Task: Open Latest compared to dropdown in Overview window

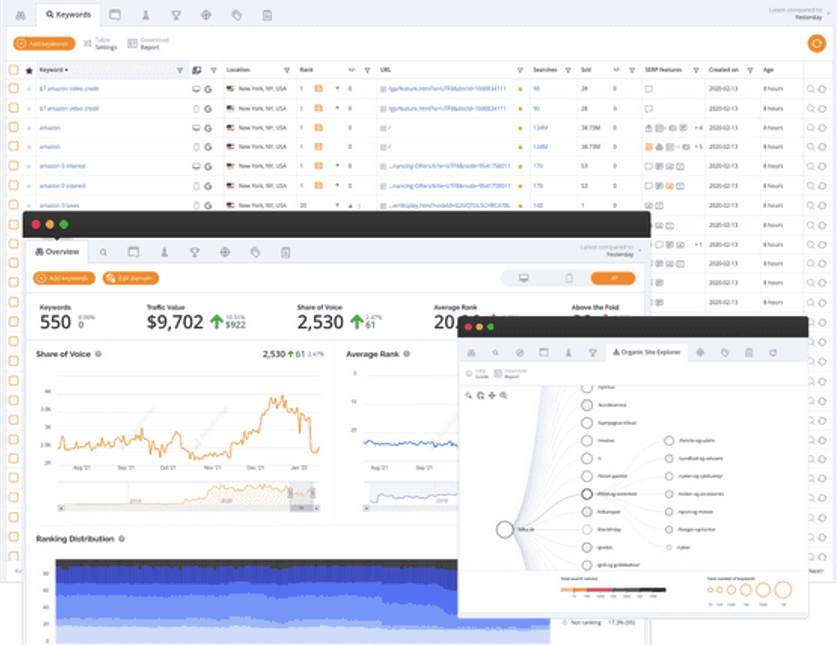Action: [610, 250]
